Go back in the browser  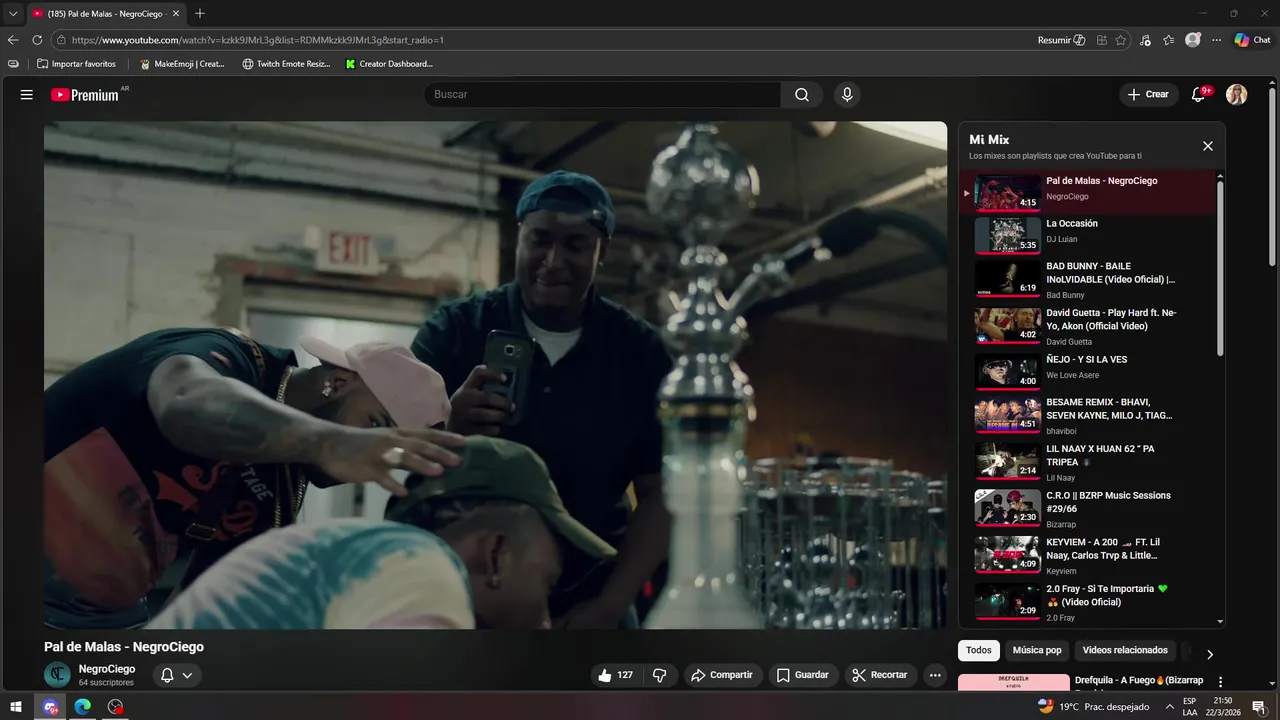click(x=13, y=40)
